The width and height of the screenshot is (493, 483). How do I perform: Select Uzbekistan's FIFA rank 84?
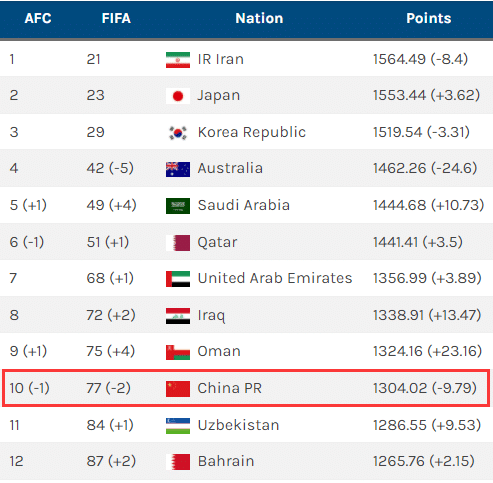click(95, 425)
